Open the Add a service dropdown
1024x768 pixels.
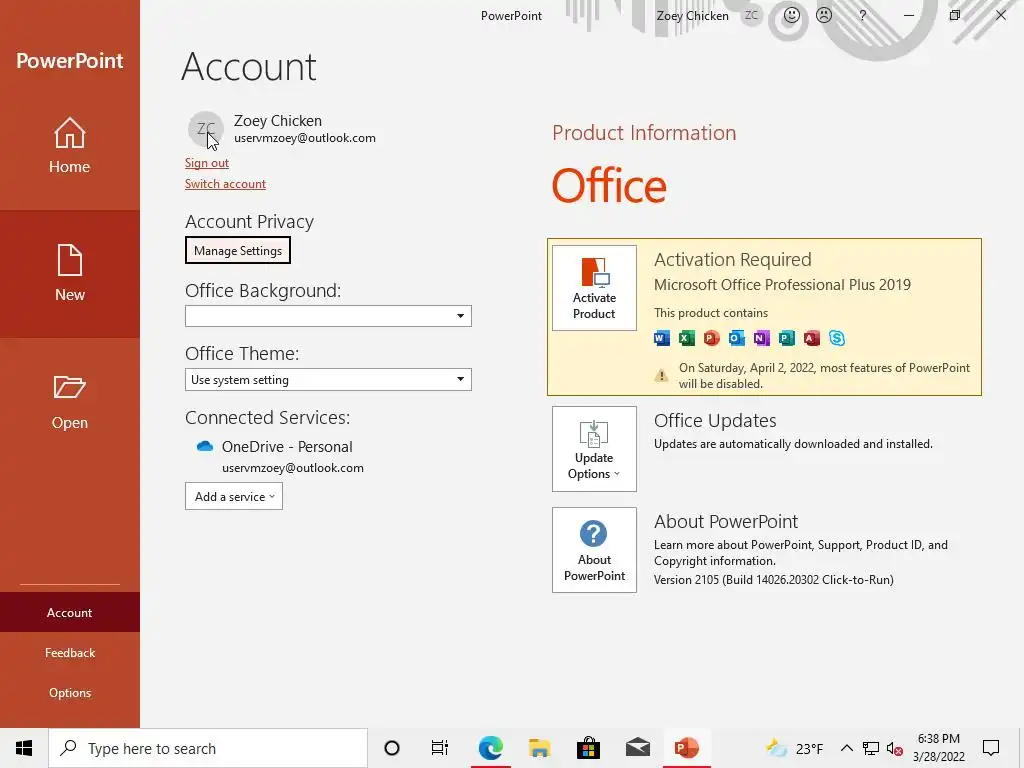click(234, 496)
